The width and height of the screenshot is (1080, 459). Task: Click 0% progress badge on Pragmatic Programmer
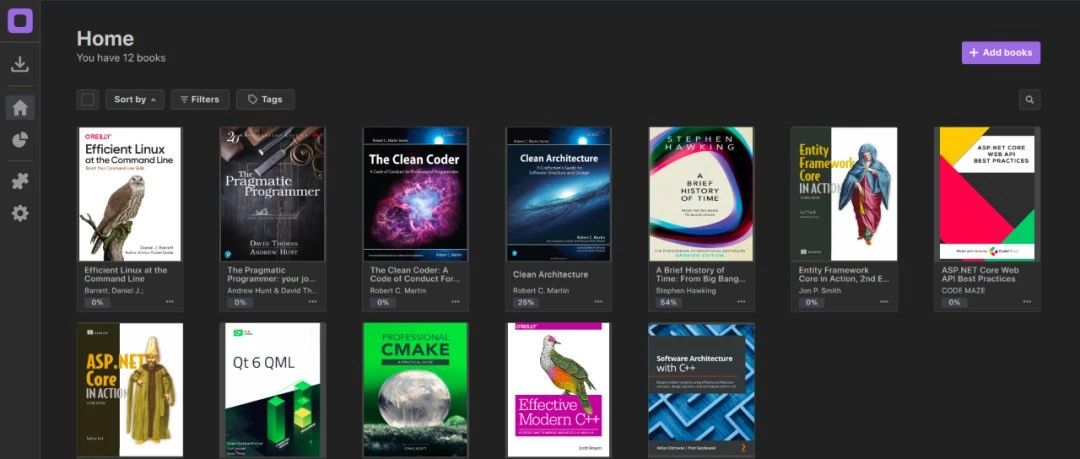(x=240, y=302)
